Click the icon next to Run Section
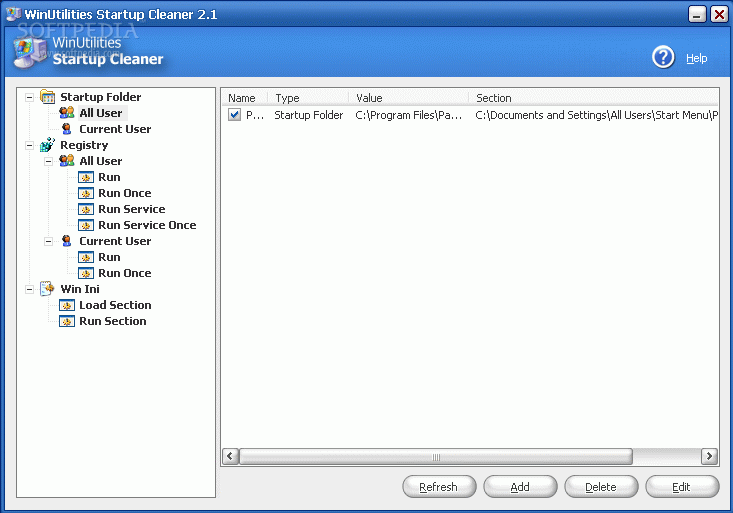The image size is (733, 513). [x=67, y=321]
